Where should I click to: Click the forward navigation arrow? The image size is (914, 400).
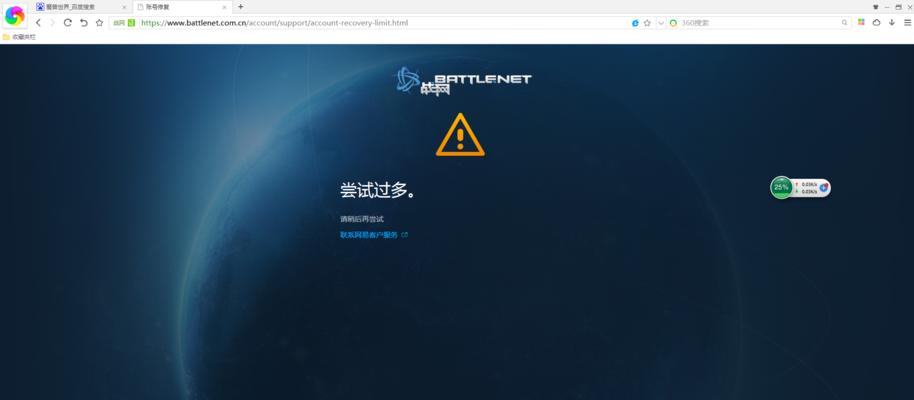52,23
